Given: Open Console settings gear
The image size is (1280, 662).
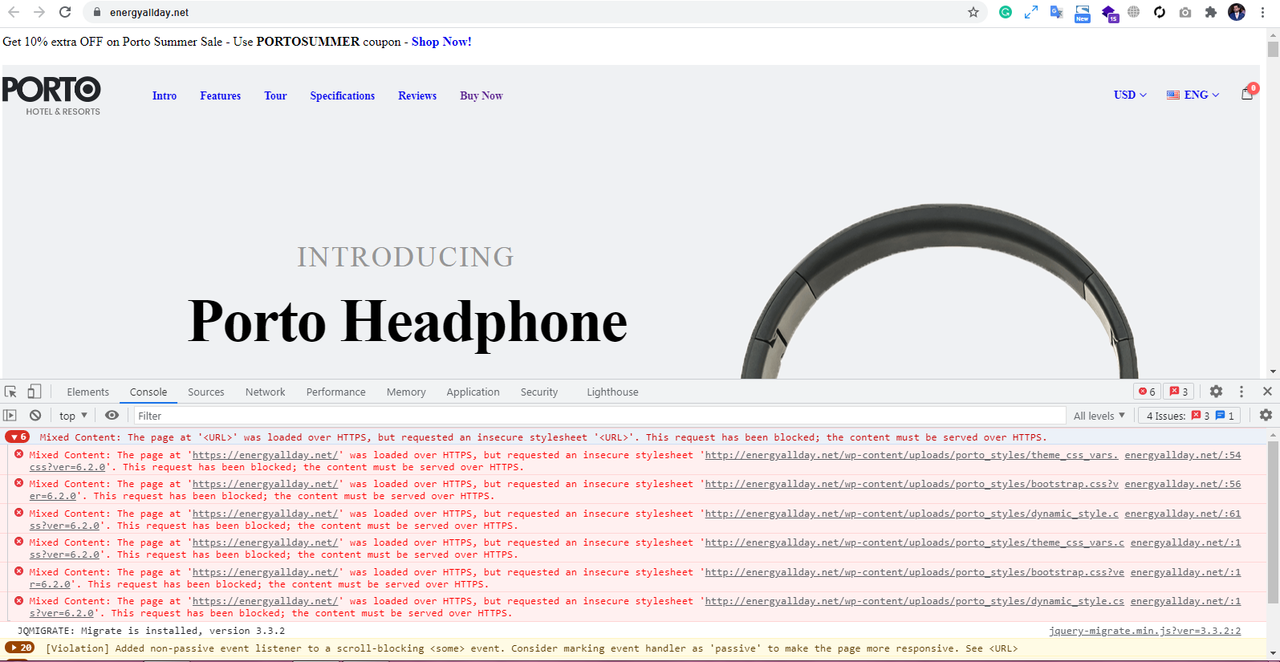Looking at the screenshot, I should tap(1266, 415).
